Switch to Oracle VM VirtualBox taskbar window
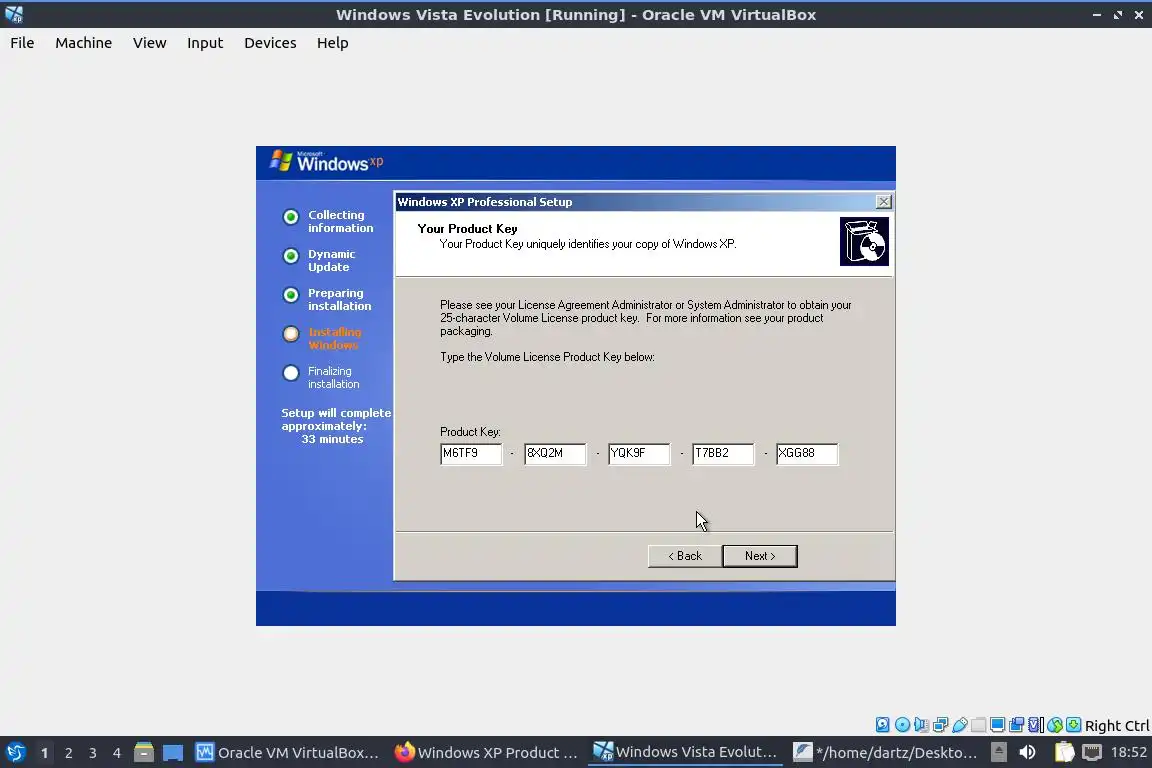This screenshot has height=768, width=1152. (287, 753)
